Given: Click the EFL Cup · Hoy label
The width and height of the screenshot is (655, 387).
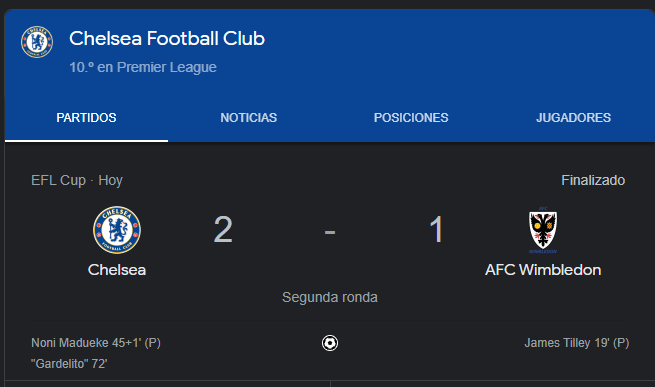Looking at the screenshot, I should [77, 181].
